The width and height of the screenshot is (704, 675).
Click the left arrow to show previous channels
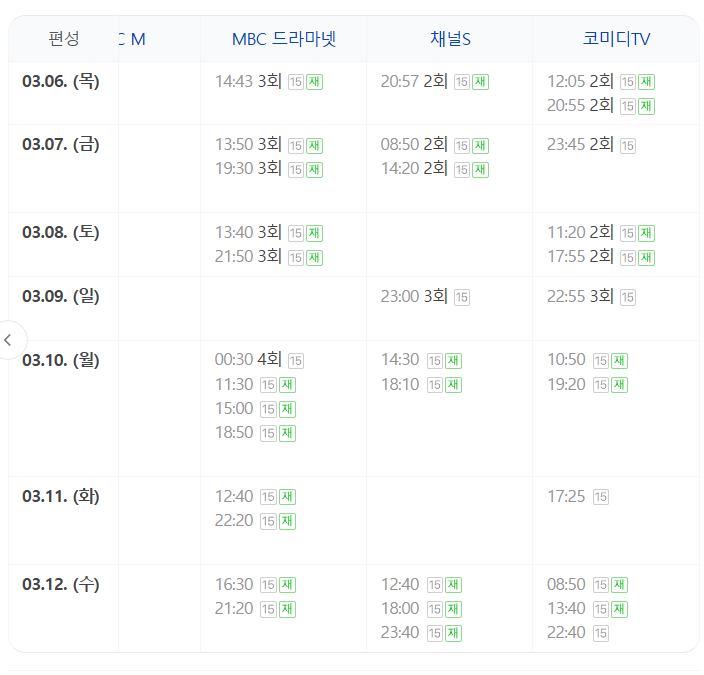[8, 340]
